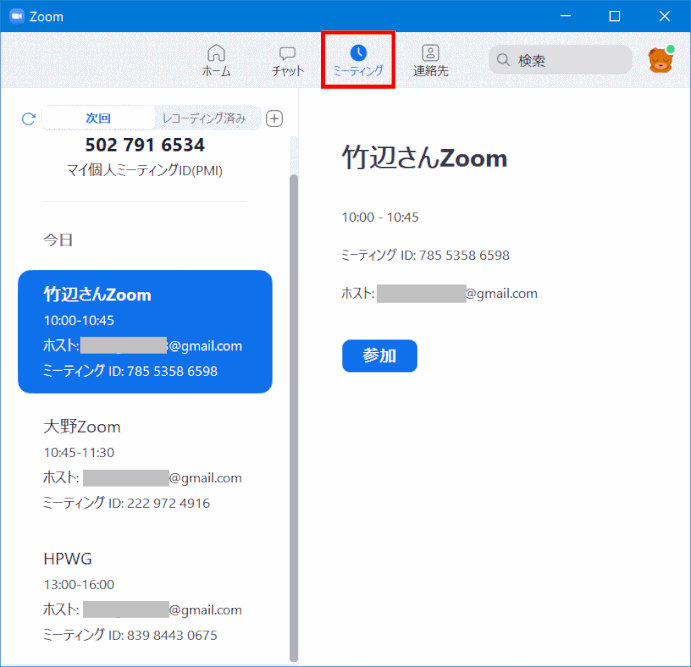Viewport: 691px width, 667px height.
Task: Refresh the meeting list
Action: [x=29, y=119]
